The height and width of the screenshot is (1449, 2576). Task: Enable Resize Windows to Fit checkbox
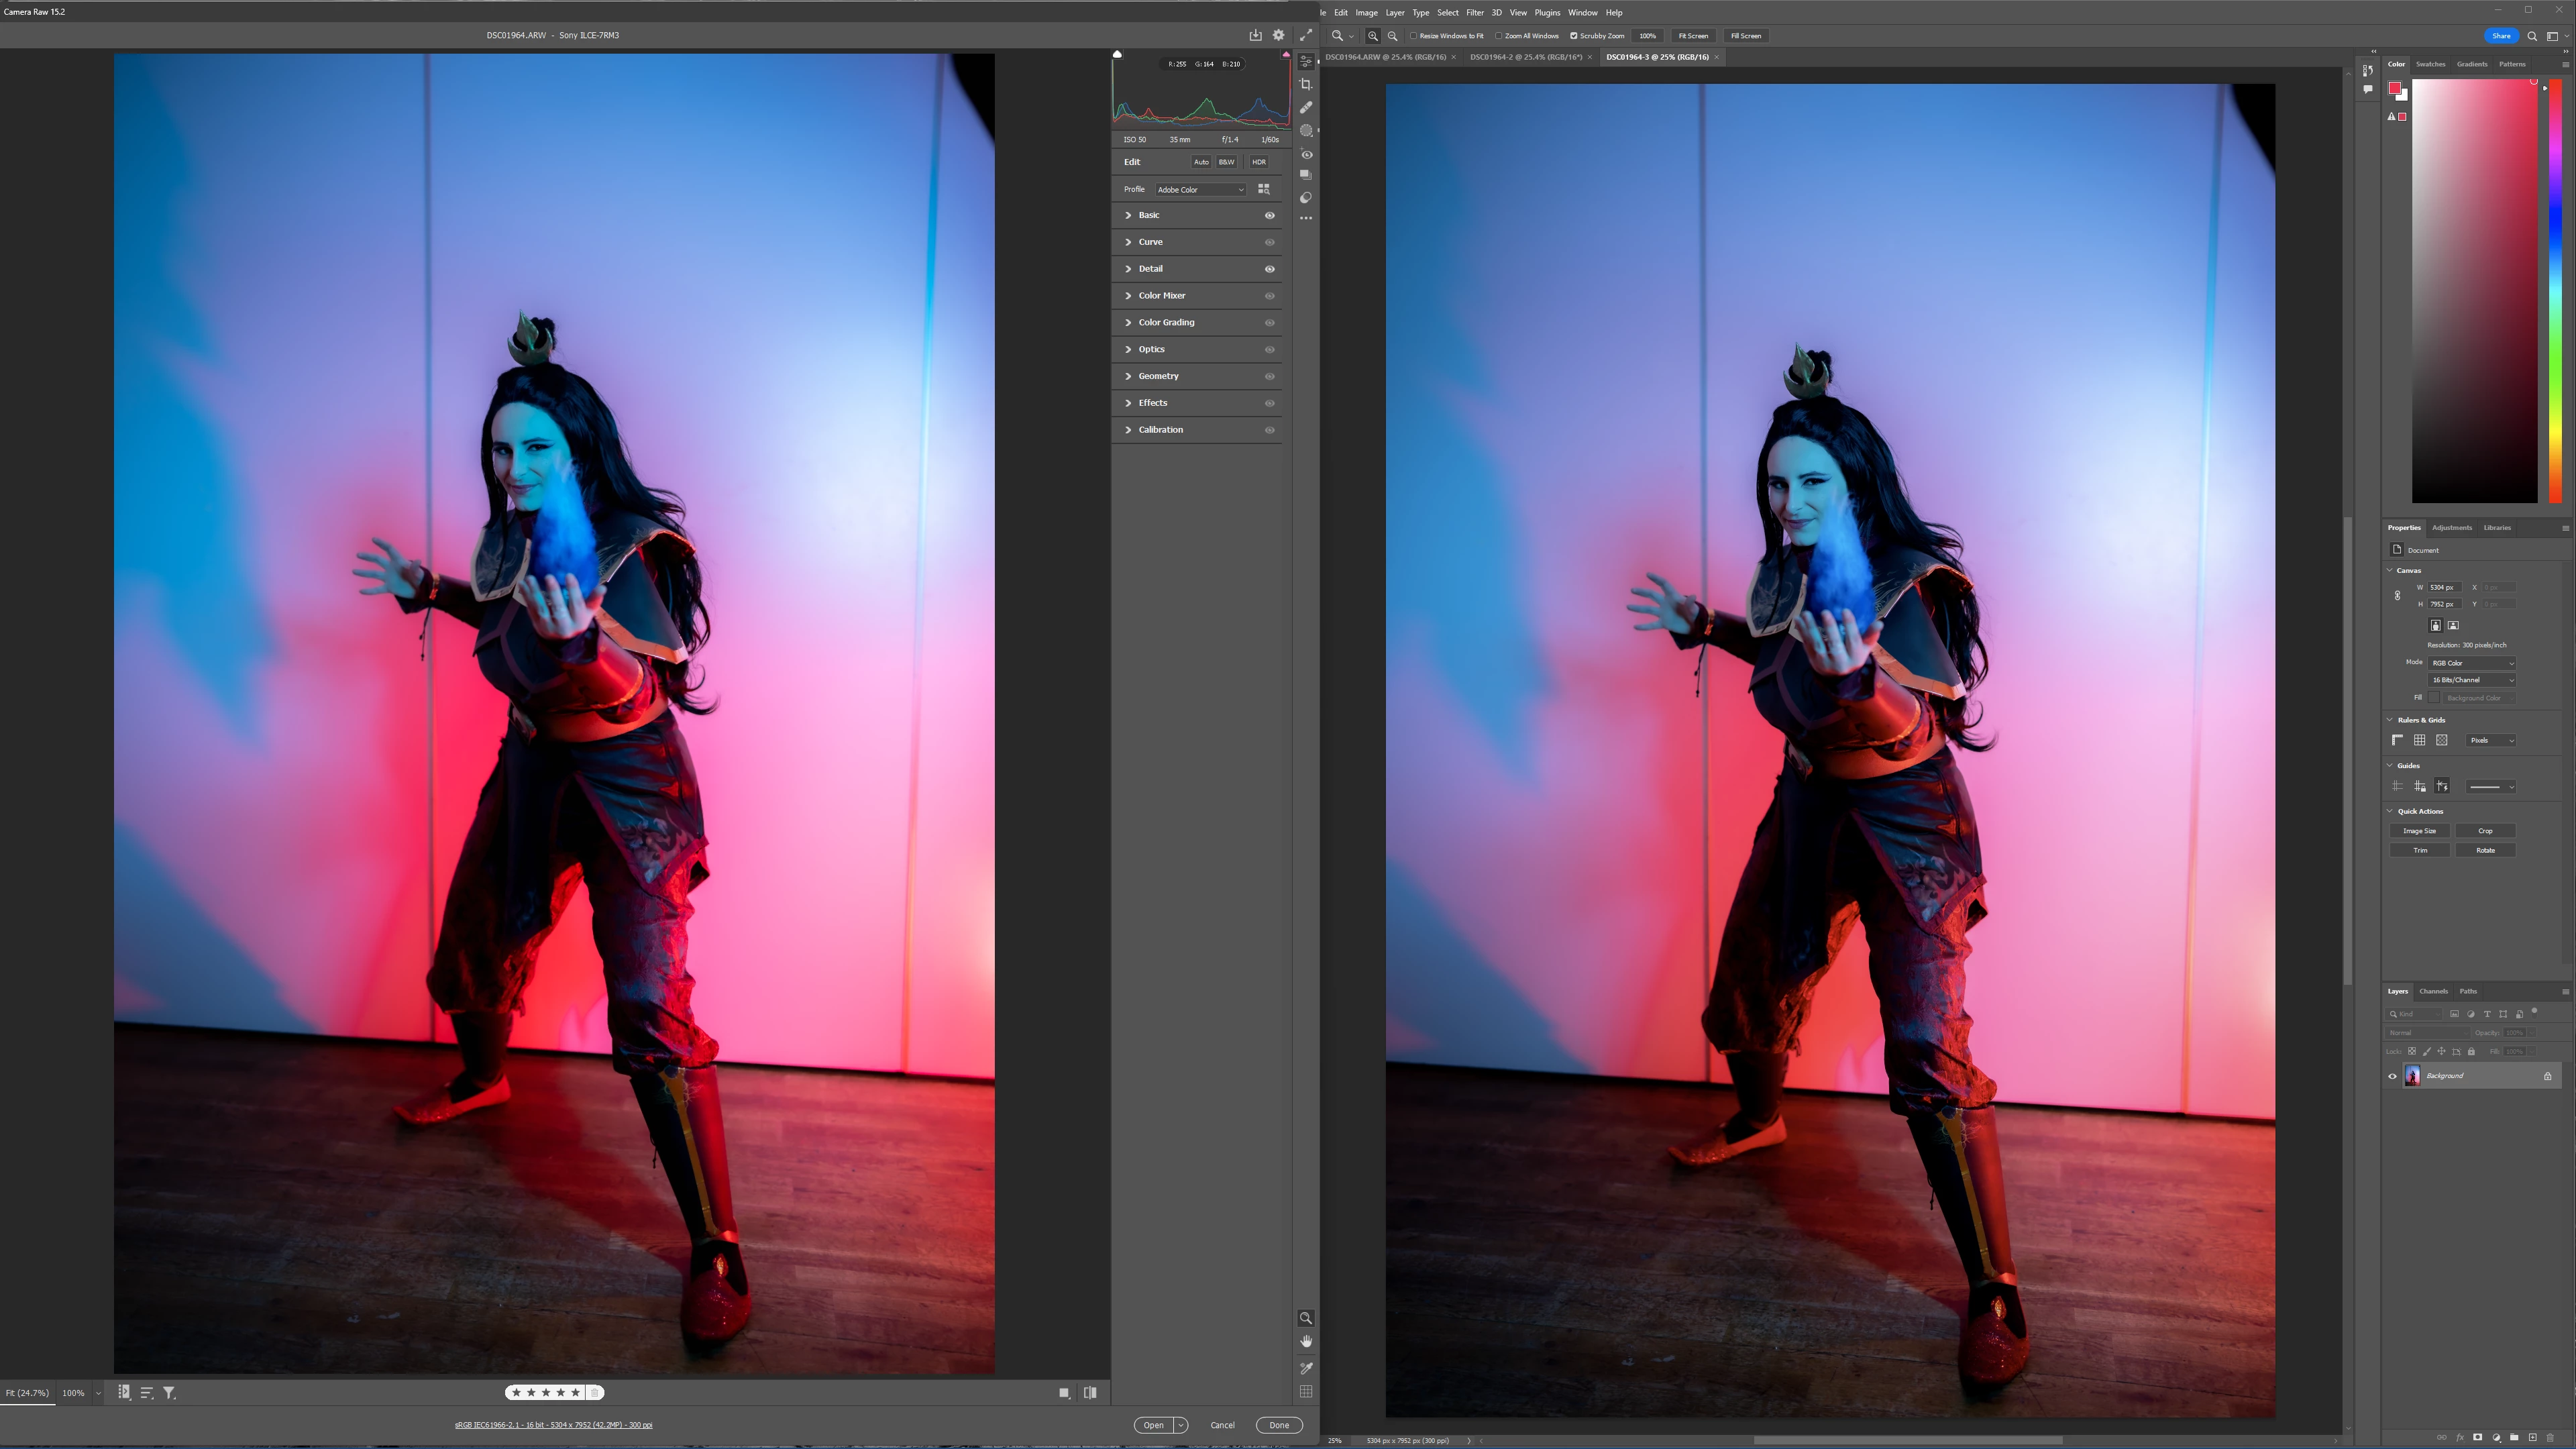pyautogui.click(x=1414, y=36)
